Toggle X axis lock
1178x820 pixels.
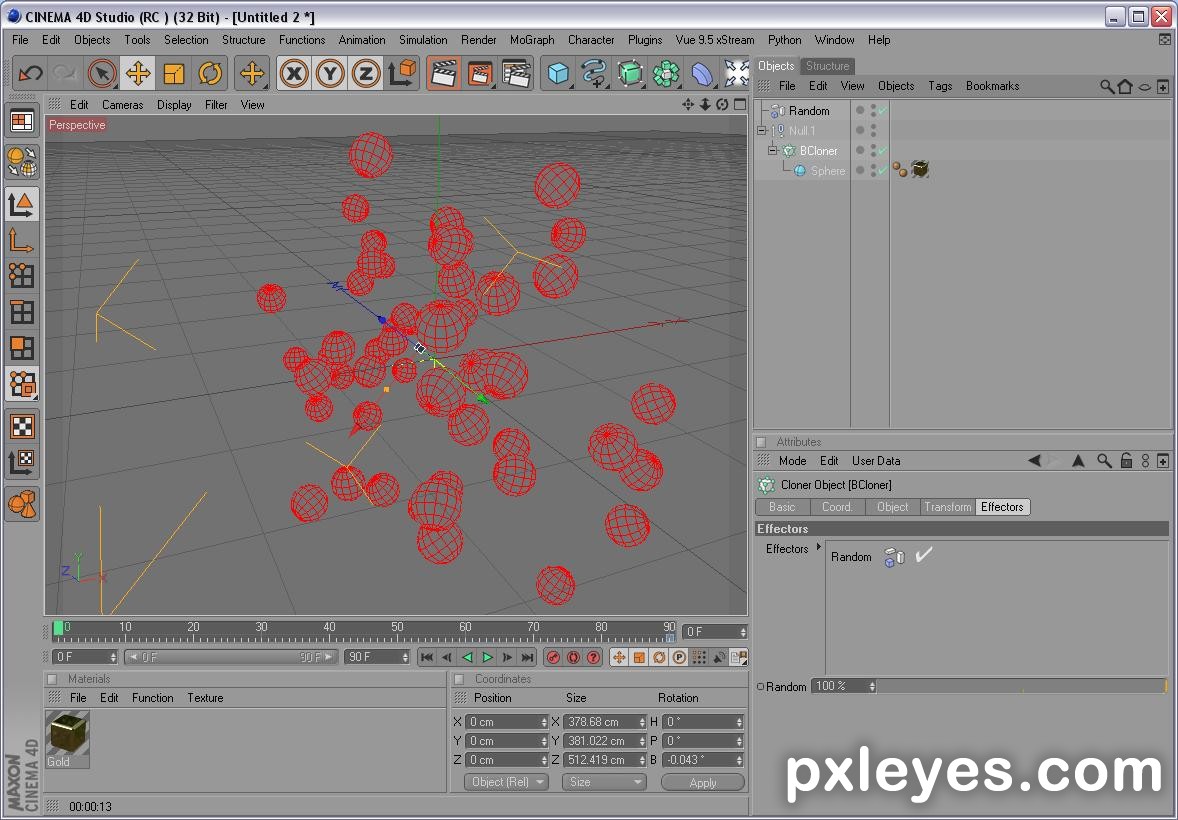click(x=294, y=73)
